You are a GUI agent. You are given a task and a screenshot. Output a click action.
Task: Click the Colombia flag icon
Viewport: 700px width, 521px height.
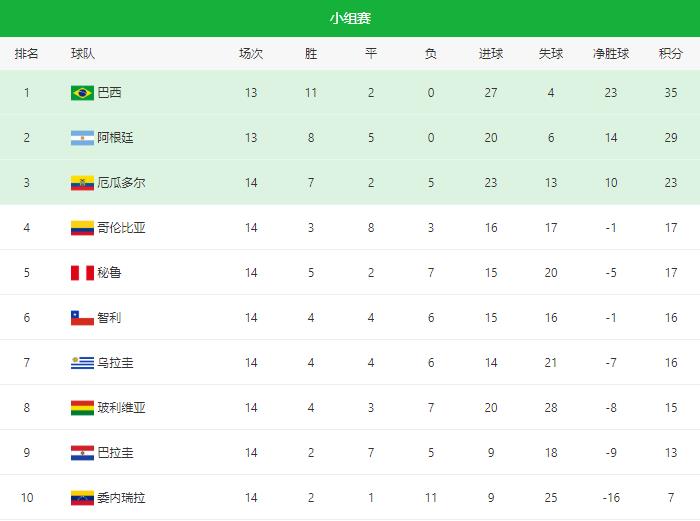(x=82, y=228)
